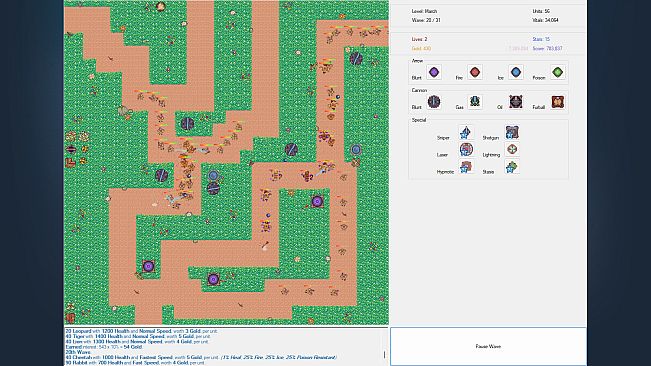651x366 pixels.
Task: Click the 'Stasis' tower label
Action: point(488,172)
